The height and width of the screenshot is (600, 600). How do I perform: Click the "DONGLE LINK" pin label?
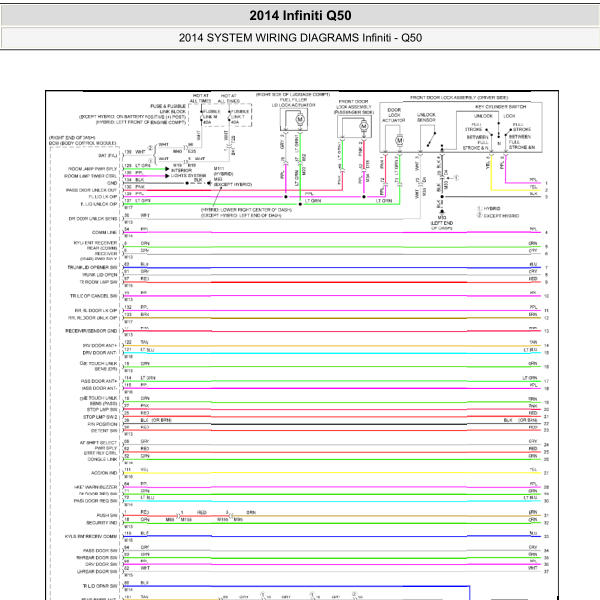(x=102, y=460)
